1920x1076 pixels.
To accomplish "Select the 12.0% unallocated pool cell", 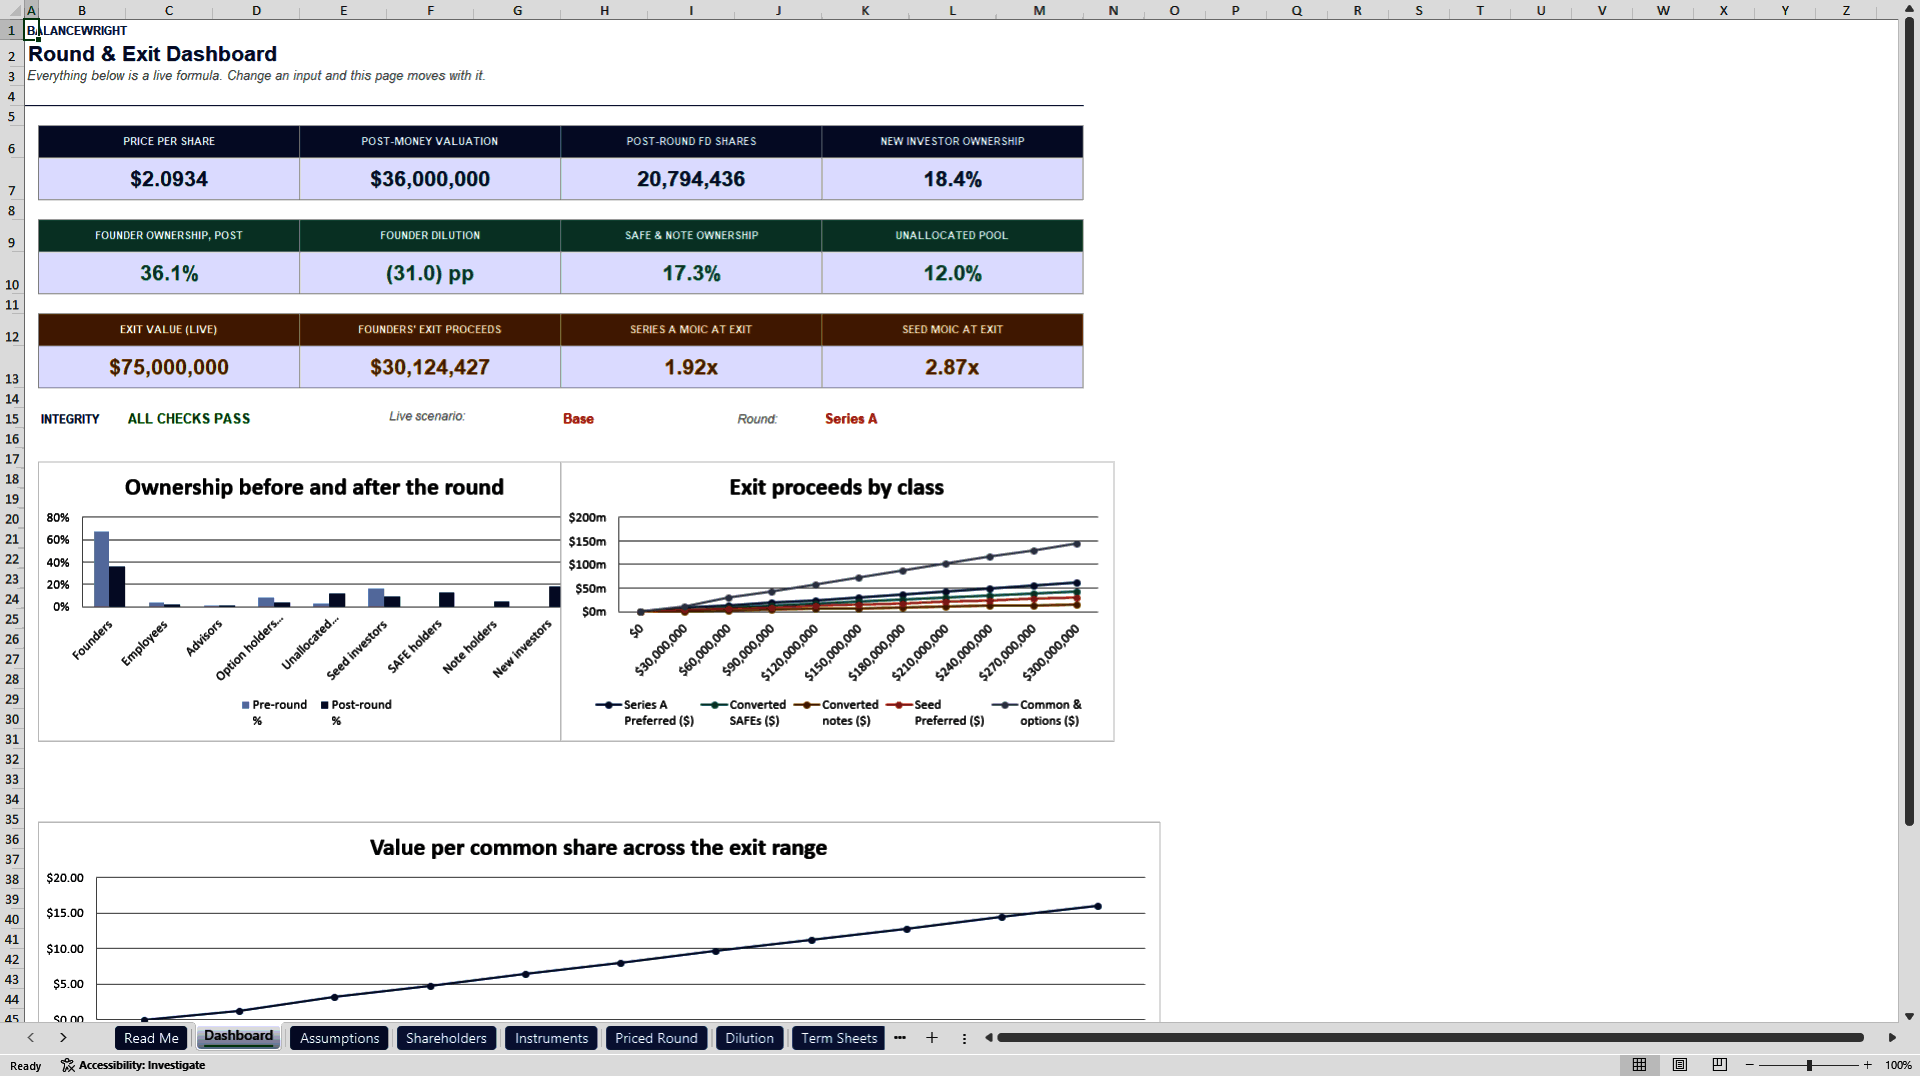I will coord(952,273).
